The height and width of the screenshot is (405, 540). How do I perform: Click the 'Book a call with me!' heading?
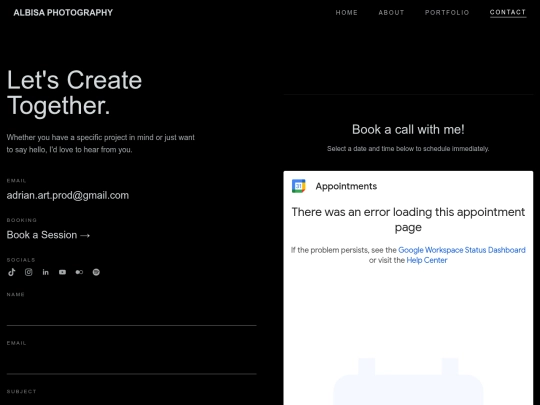pyautogui.click(x=408, y=129)
